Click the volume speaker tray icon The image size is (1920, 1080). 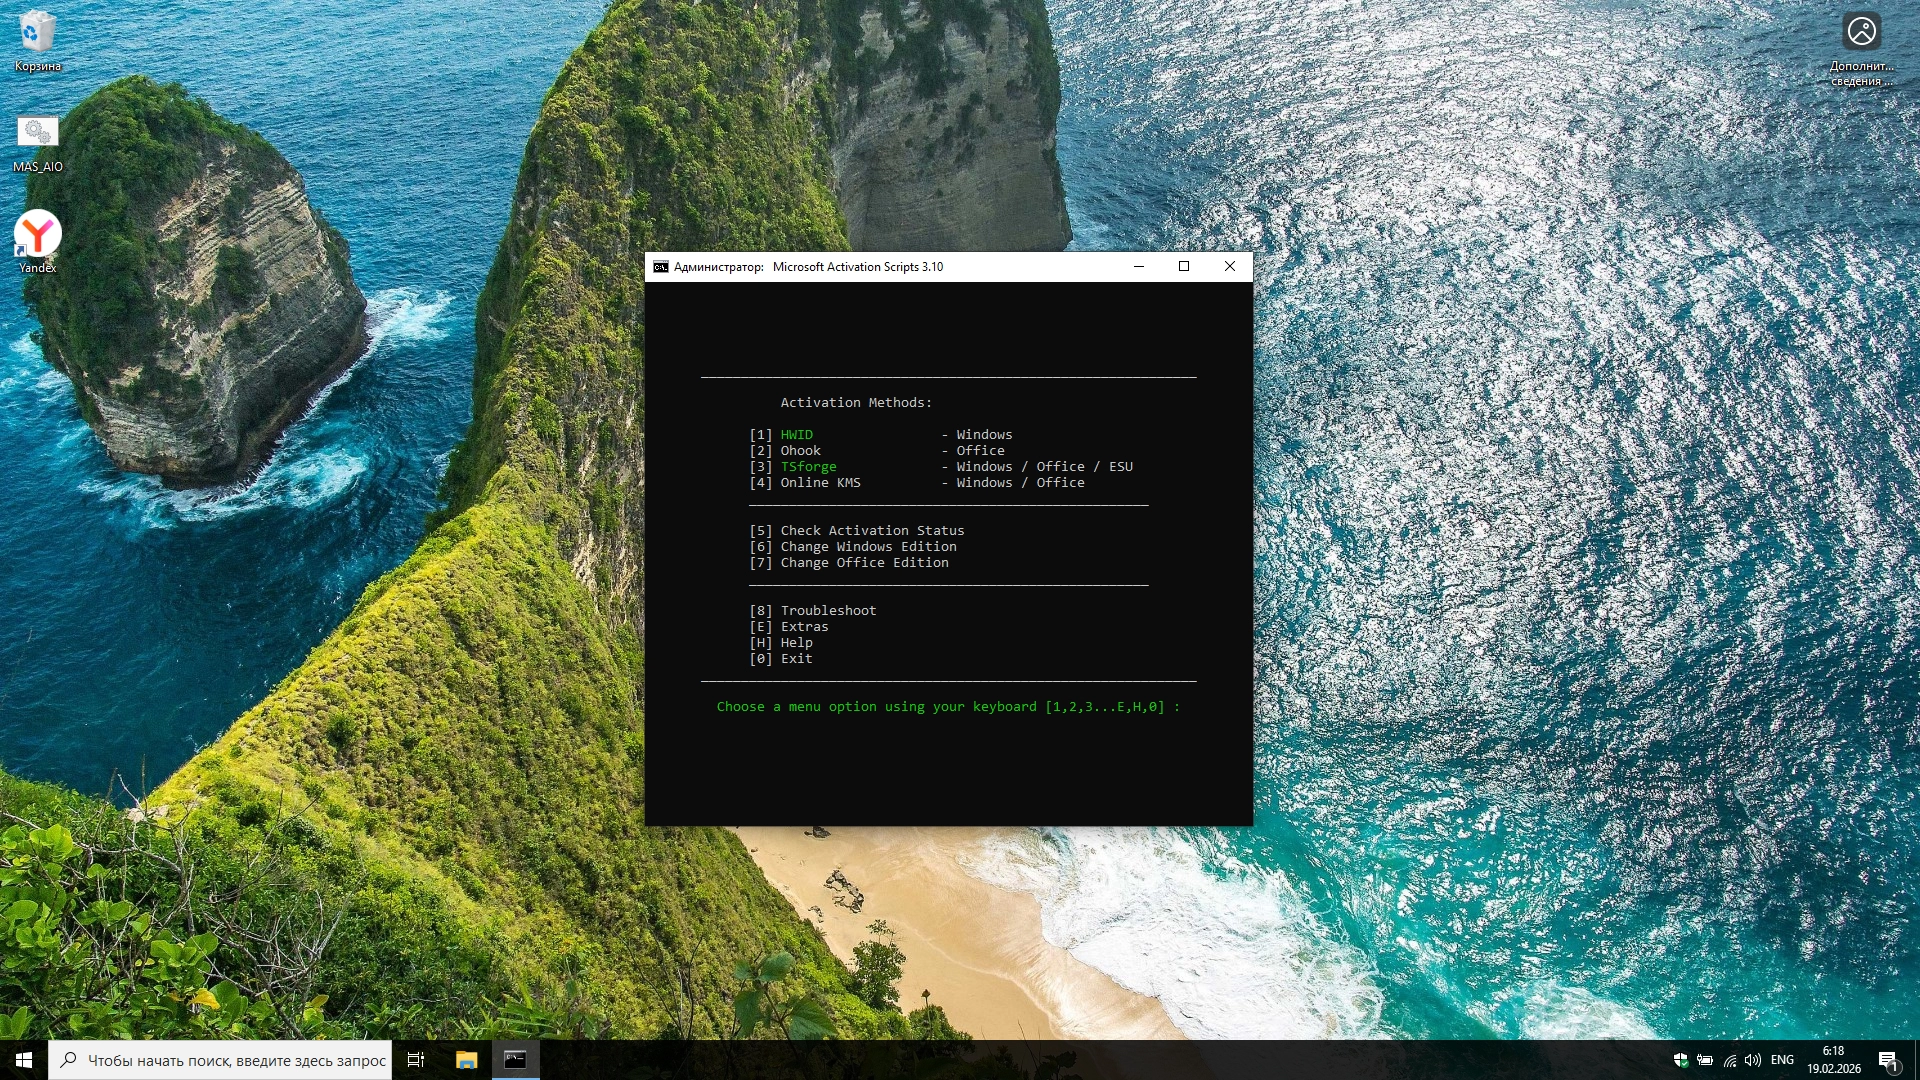(1753, 1060)
